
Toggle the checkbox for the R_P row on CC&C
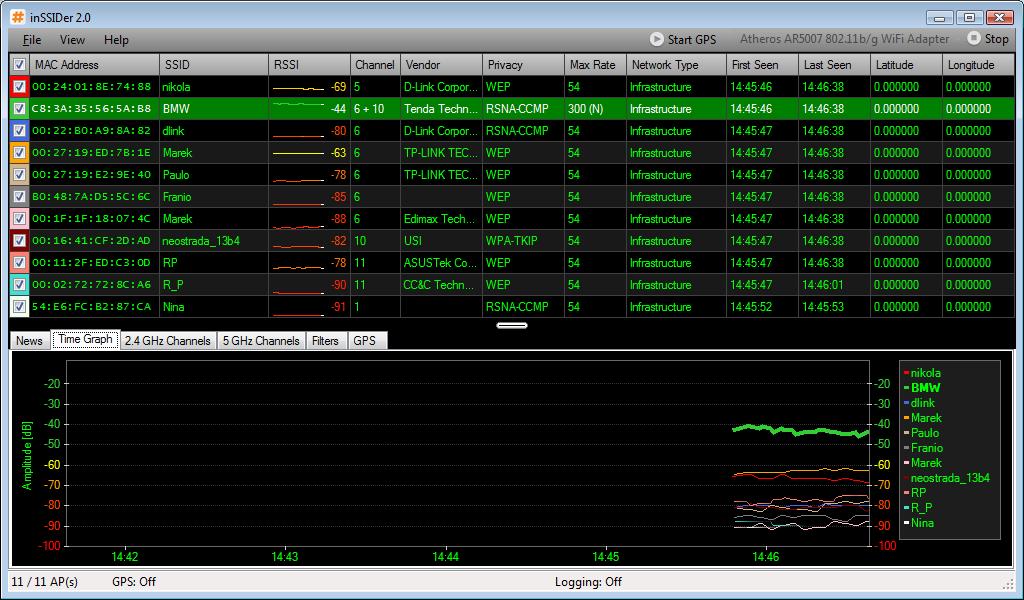tap(20, 285)
